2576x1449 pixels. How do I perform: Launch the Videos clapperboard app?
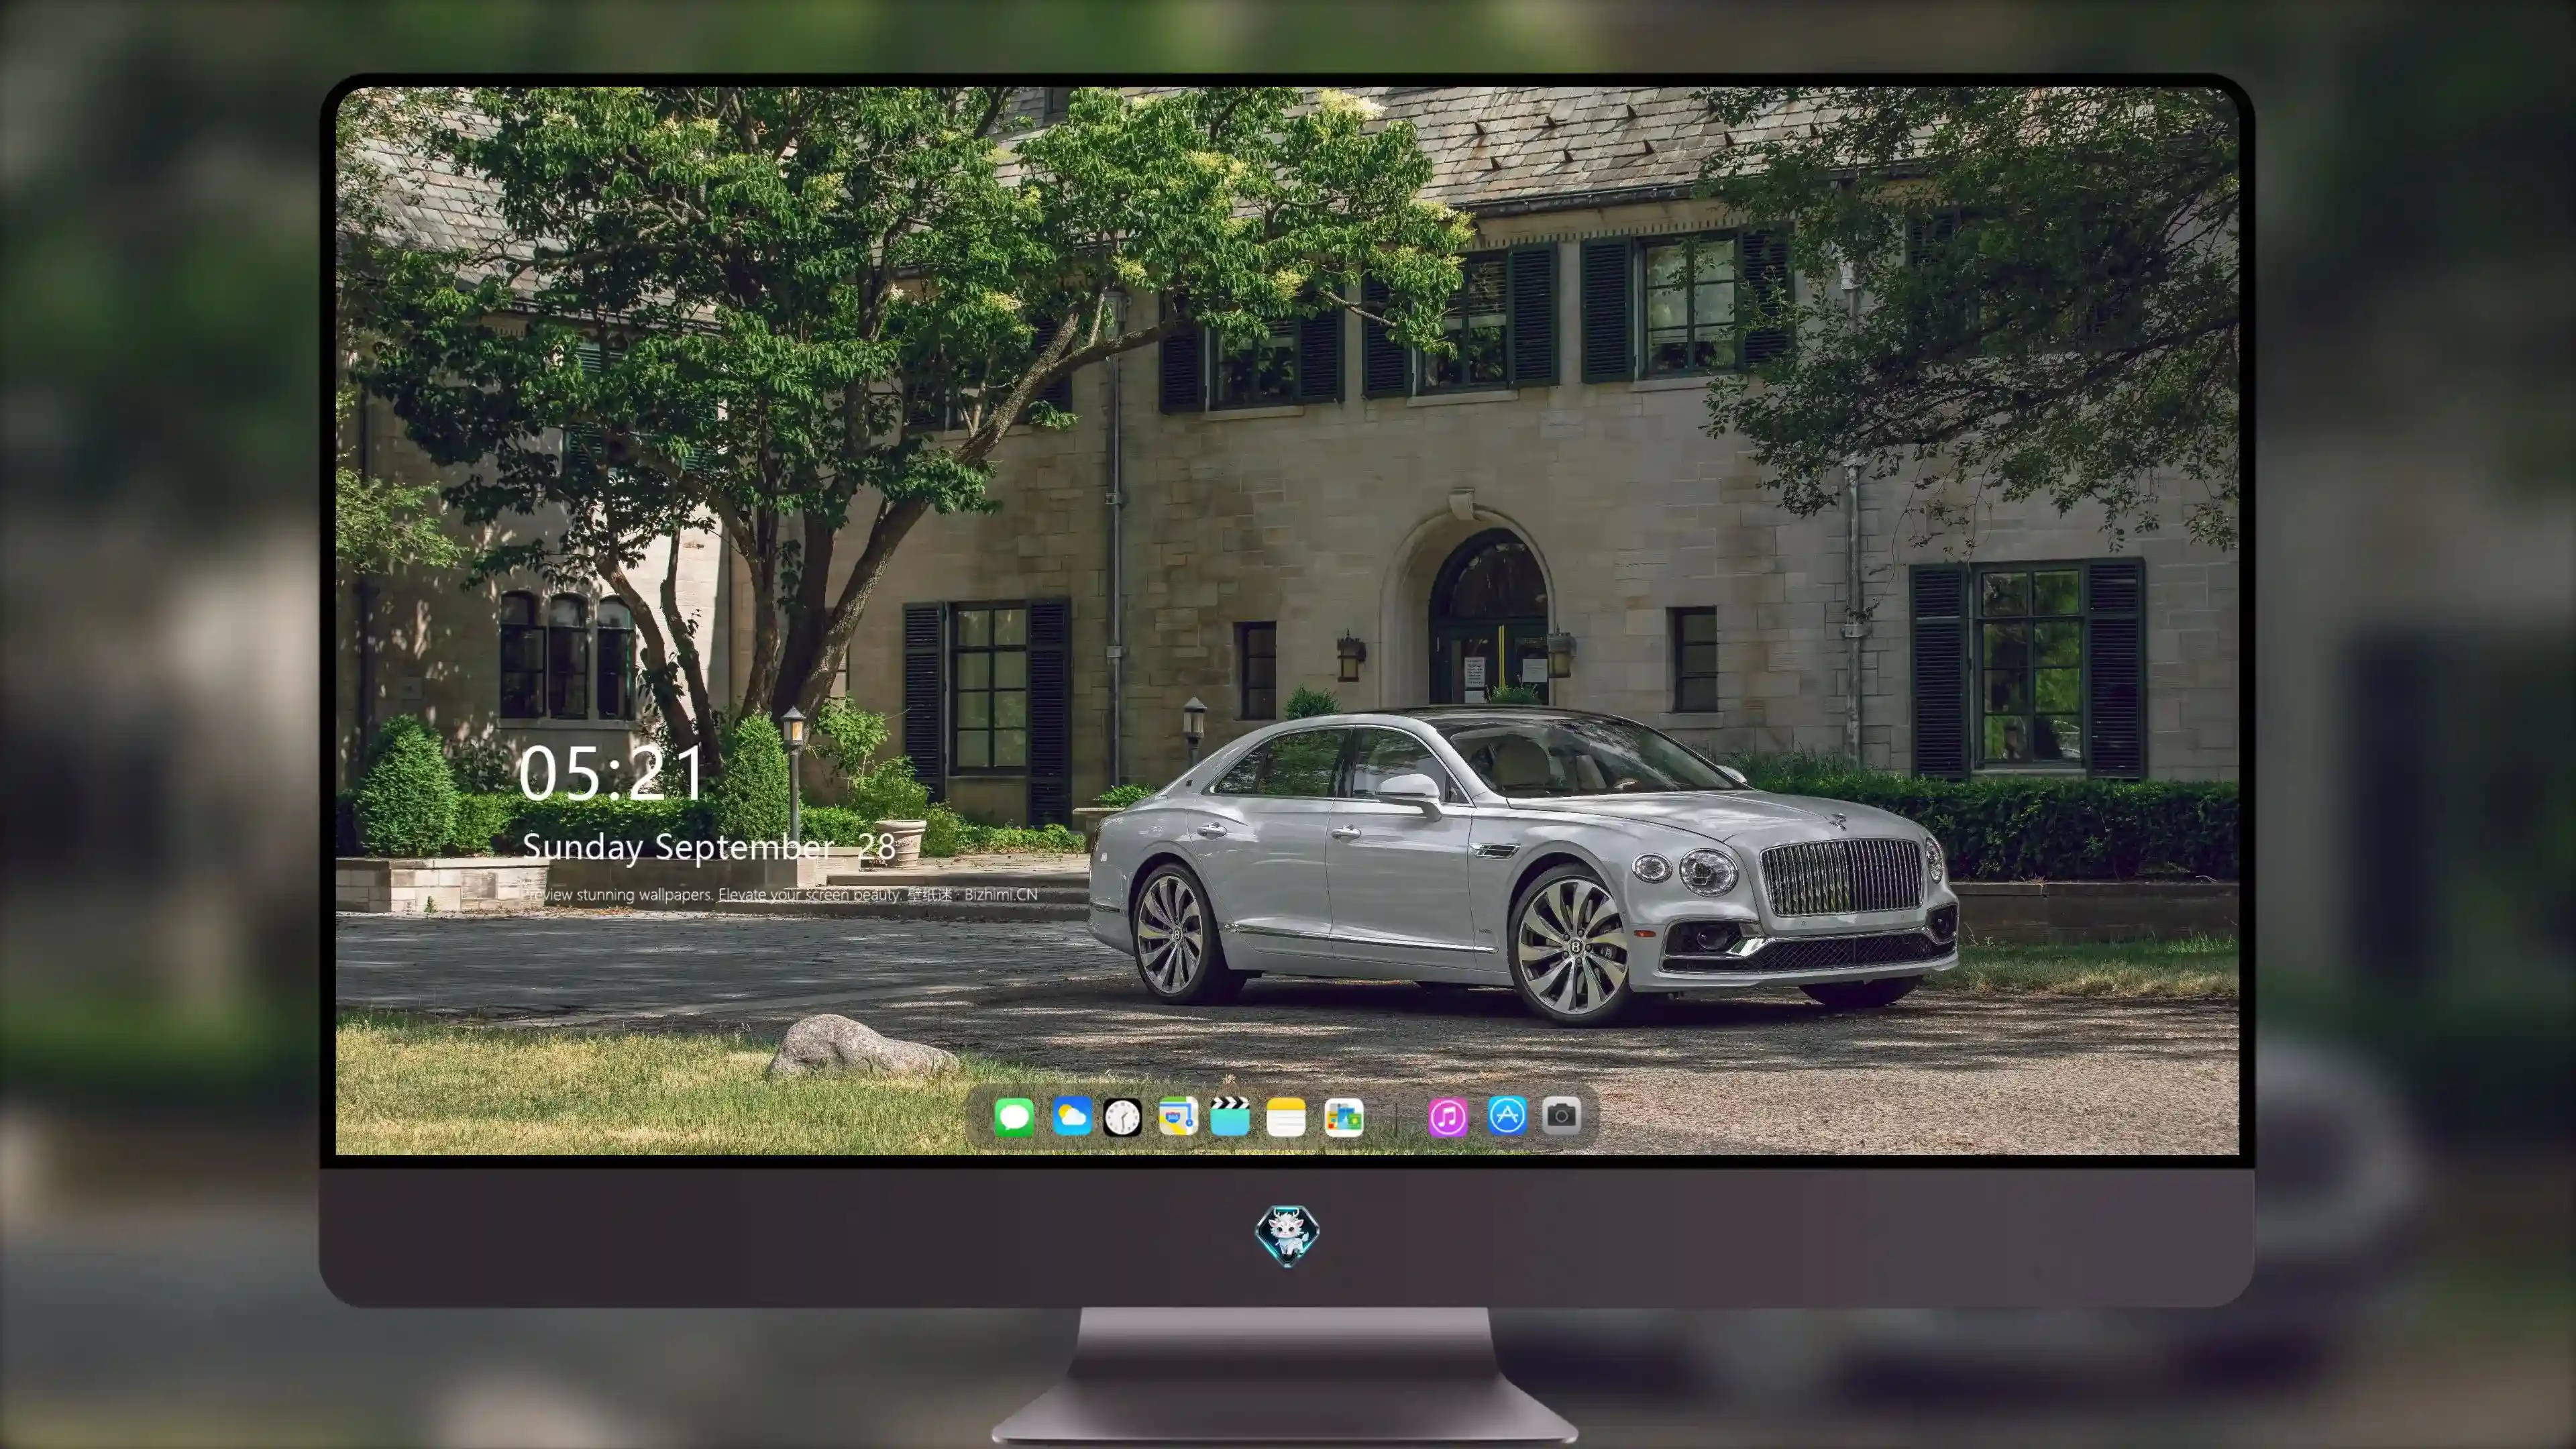(x=1230, y=1116)
